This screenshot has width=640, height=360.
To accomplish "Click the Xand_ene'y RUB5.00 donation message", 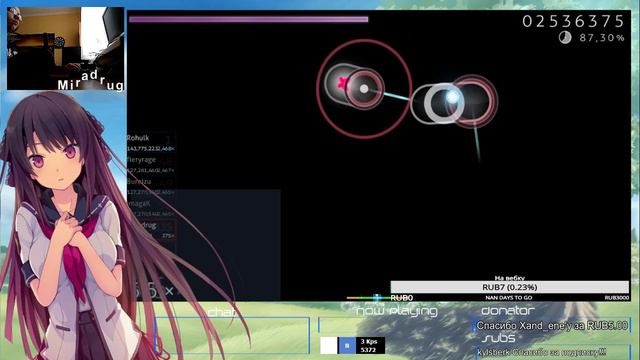I will 552,326.
